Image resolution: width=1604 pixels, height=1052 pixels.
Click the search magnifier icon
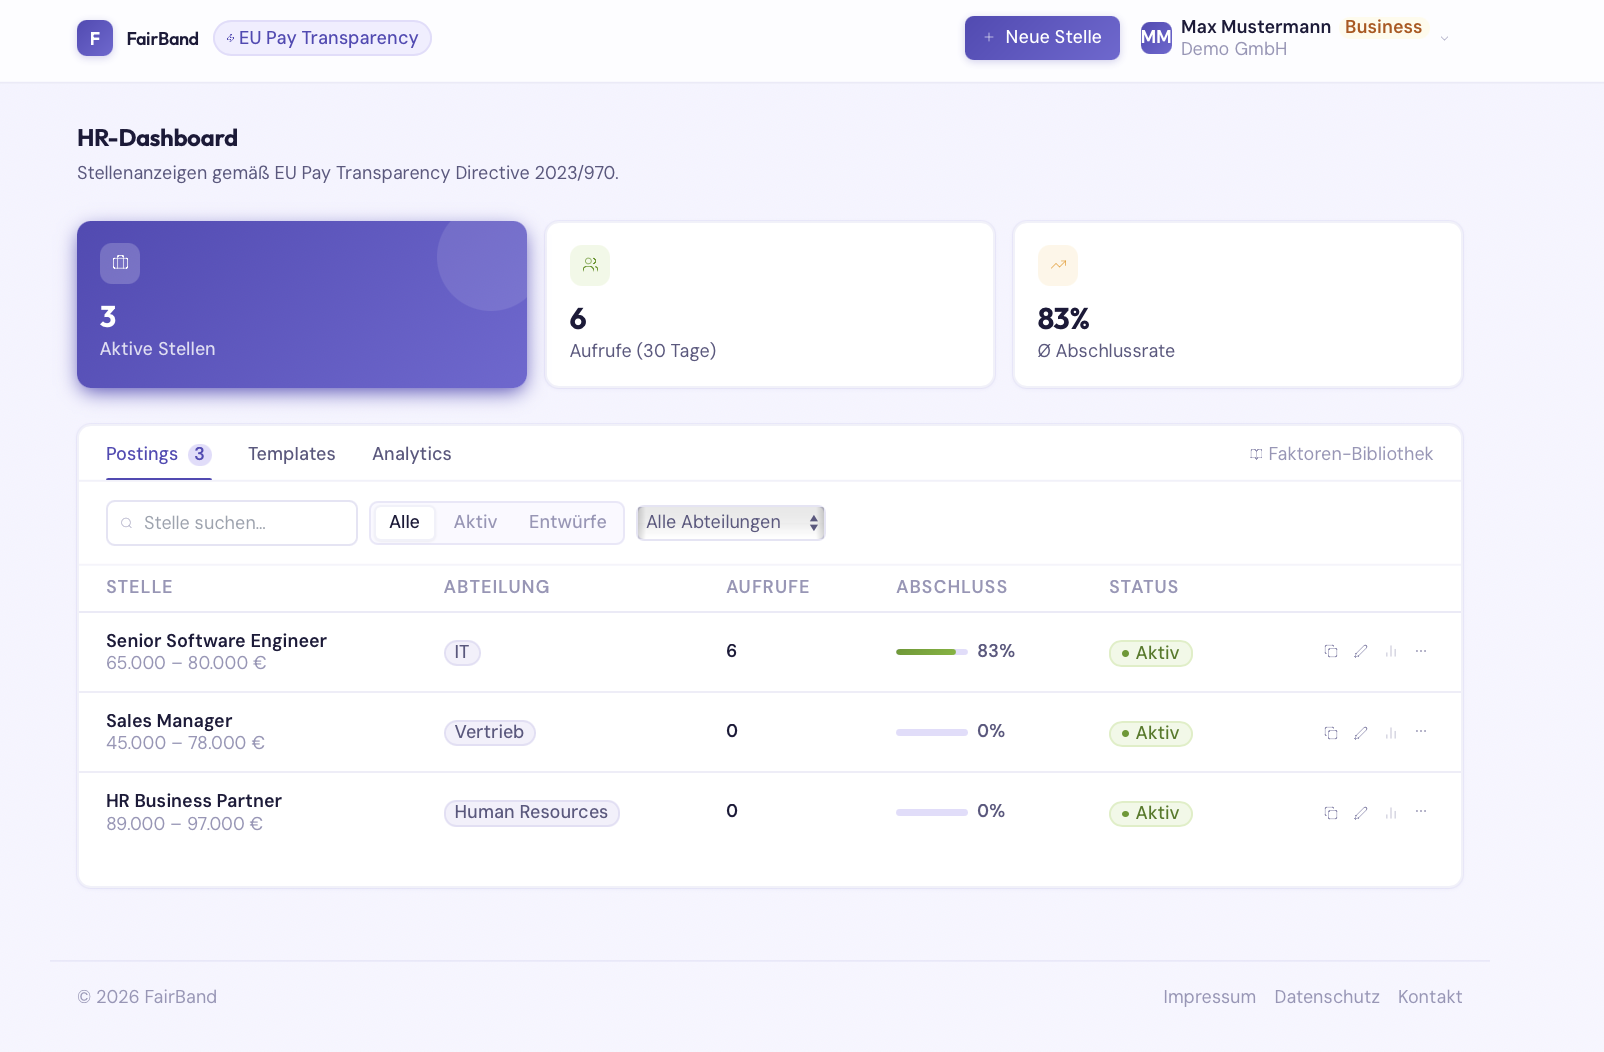click(x=127, y=523)
